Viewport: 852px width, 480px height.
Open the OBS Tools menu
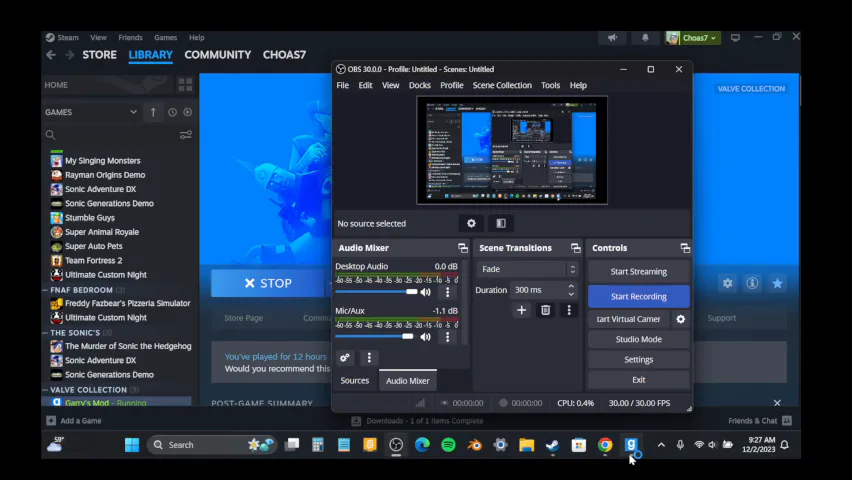point(550,85)
